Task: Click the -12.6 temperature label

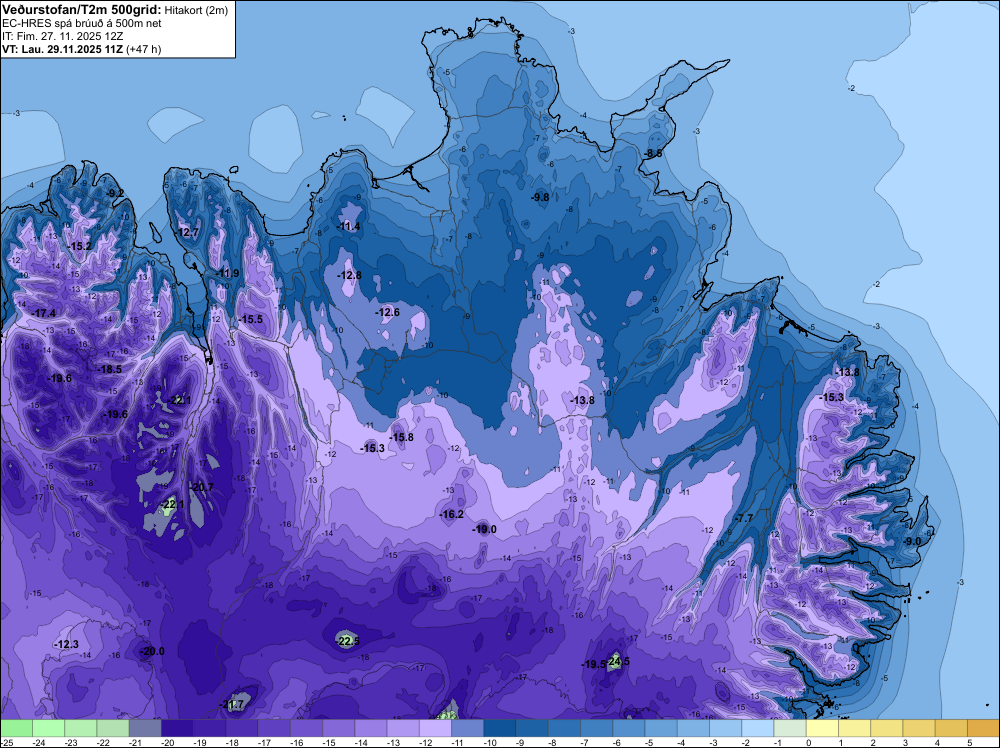Action: point(387,312)
